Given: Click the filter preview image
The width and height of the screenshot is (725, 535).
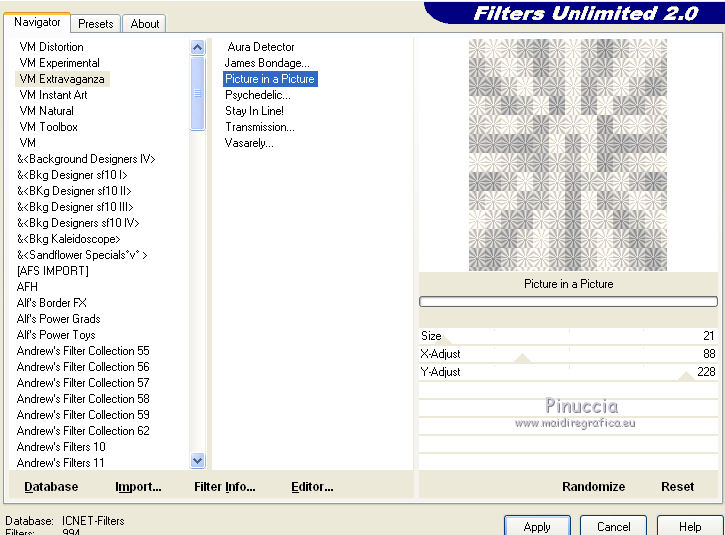Looking at the screenshot, I should [568, 155].
